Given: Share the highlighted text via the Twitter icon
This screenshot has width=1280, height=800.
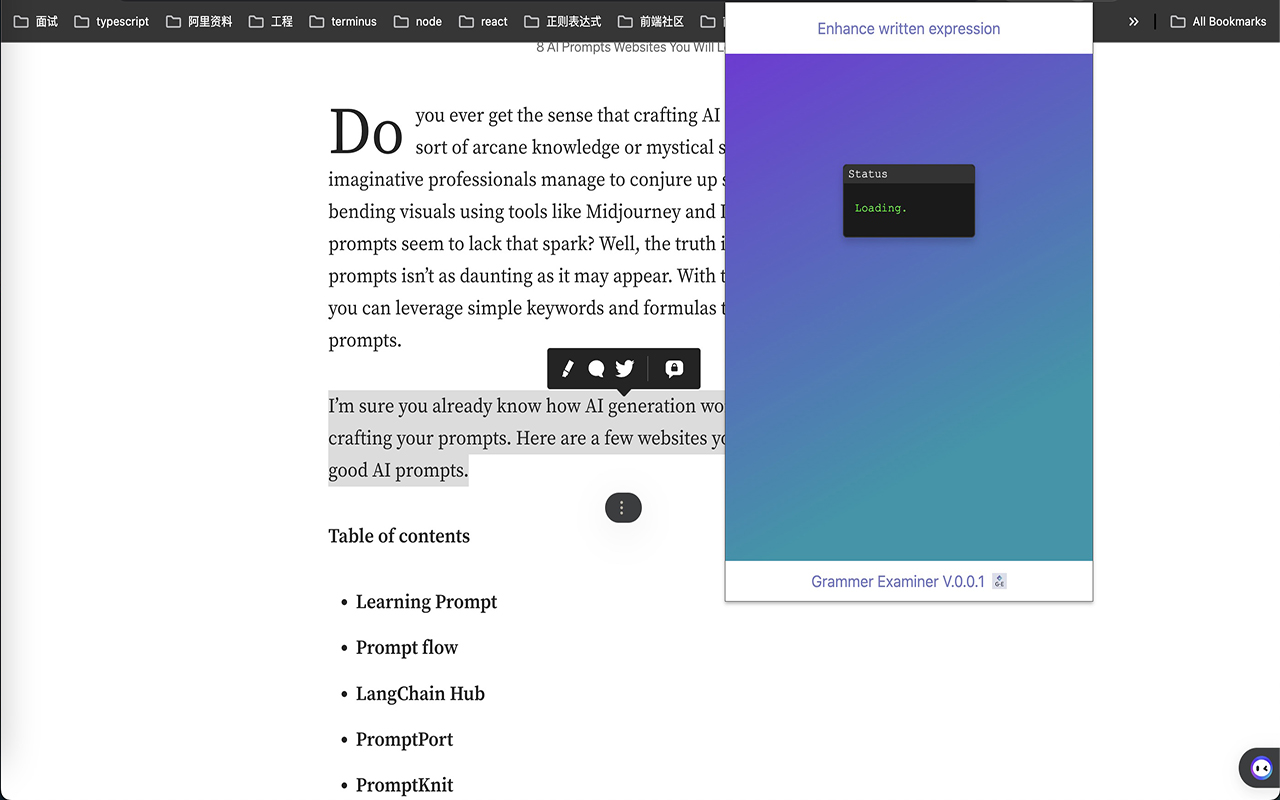Looking at the screenshot, I should click(624, 368).
